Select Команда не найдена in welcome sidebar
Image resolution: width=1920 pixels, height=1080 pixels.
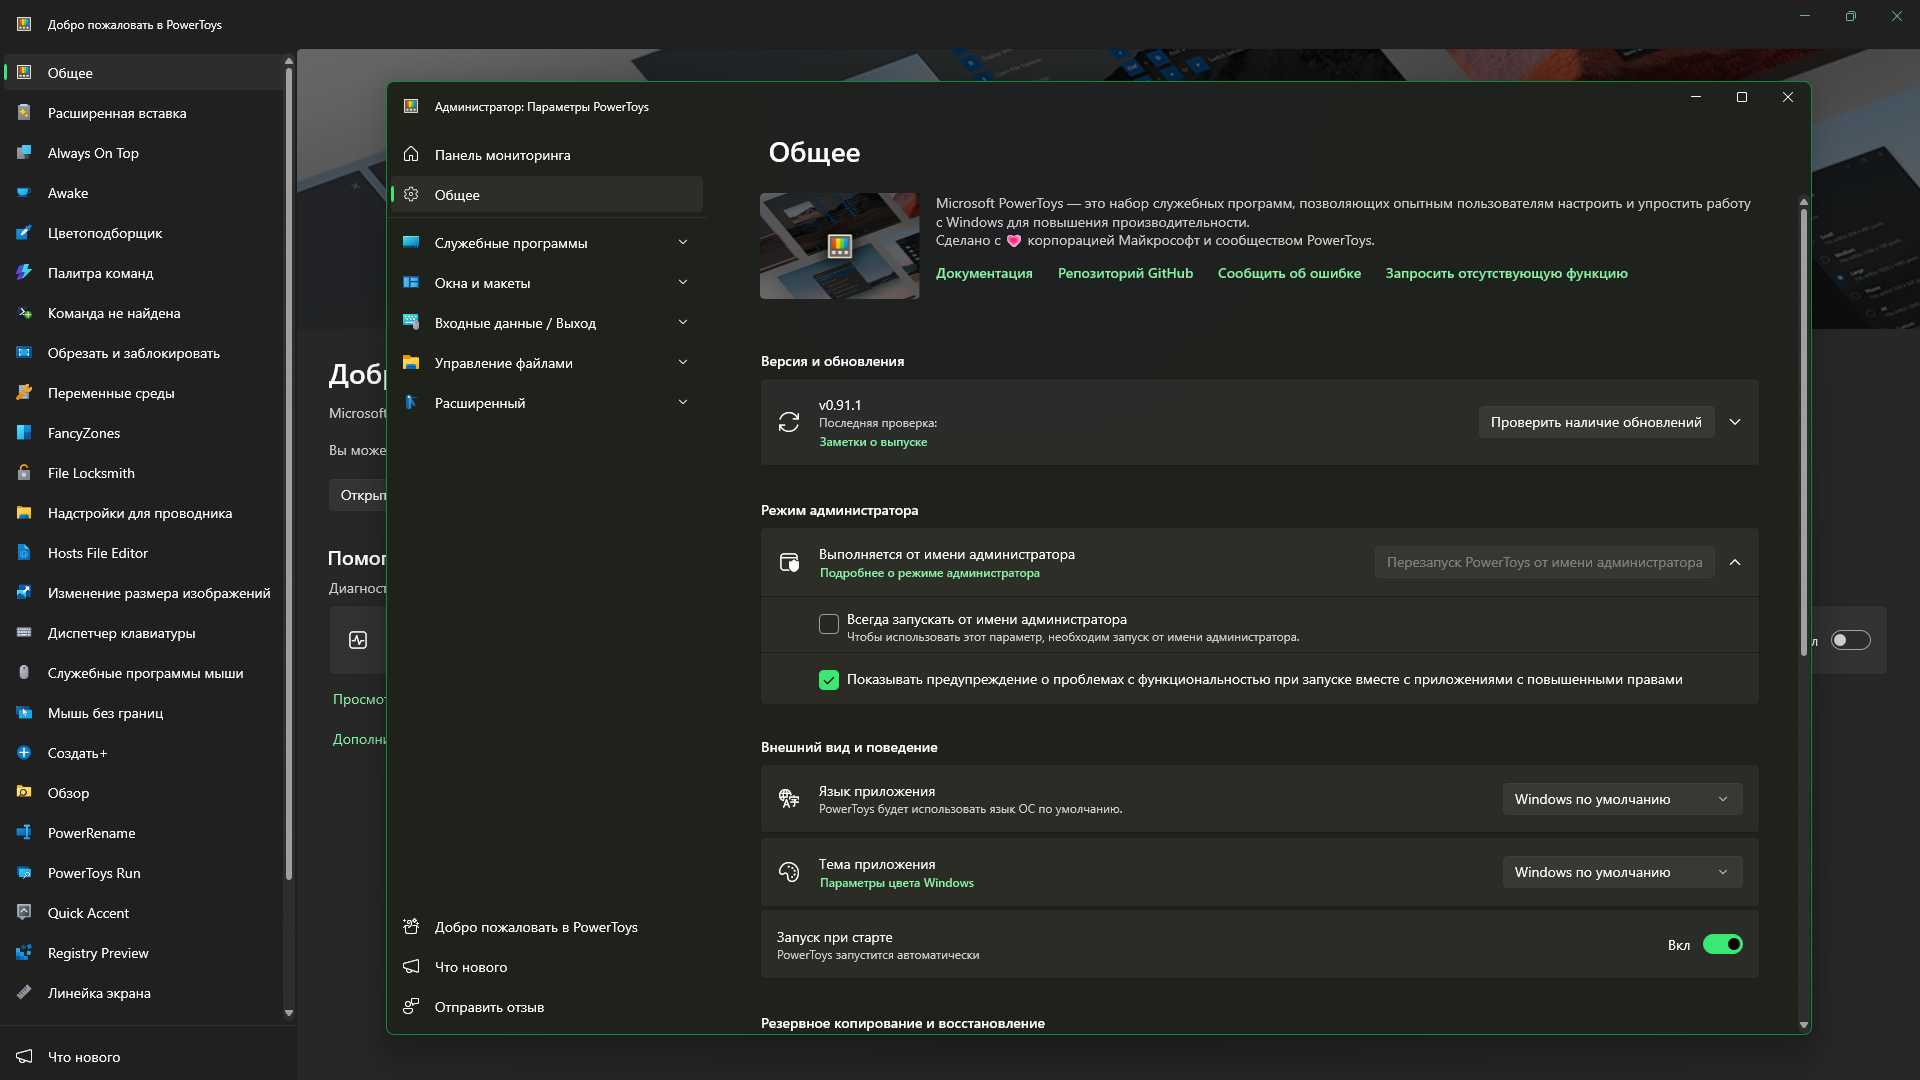(144, 313)
